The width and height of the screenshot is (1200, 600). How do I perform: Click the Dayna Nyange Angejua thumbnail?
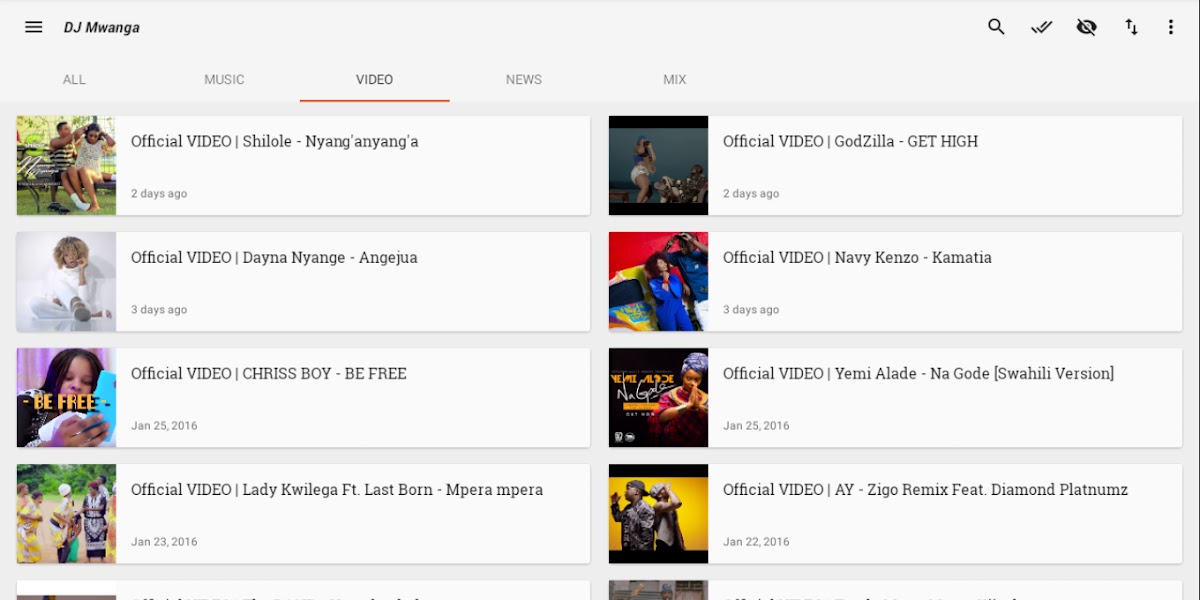click(66, 282)
